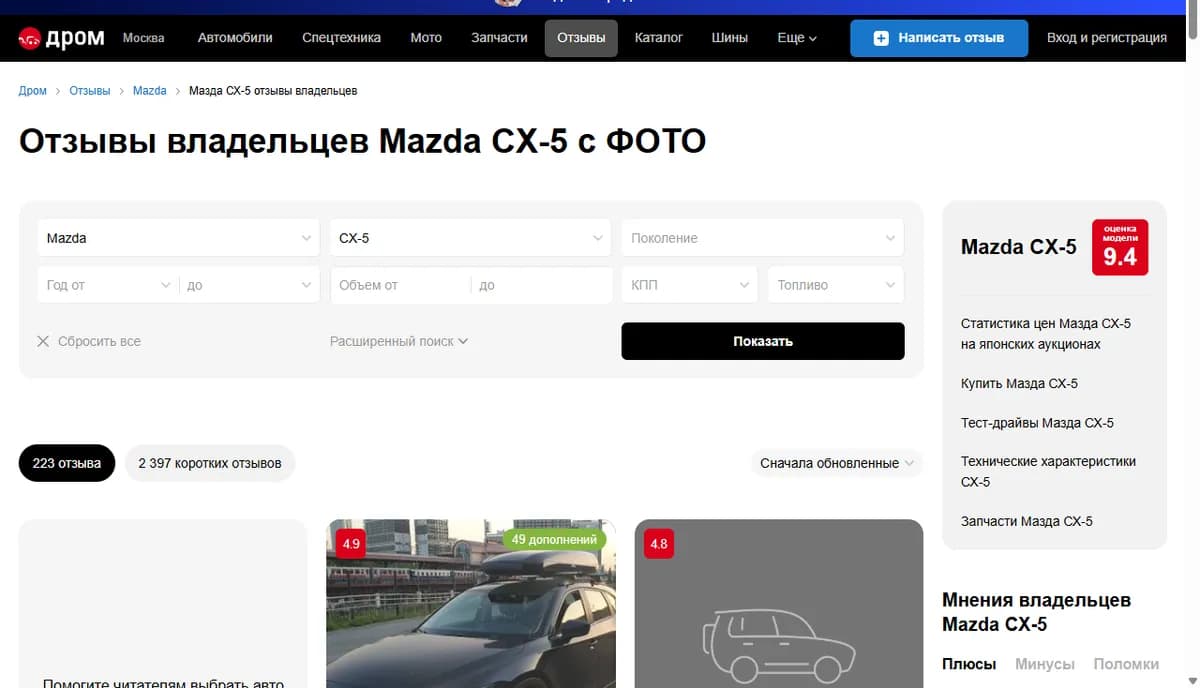Switch to Плюсы tab
This screenshot has height=688, width=1200.
[x=969, y=664]
